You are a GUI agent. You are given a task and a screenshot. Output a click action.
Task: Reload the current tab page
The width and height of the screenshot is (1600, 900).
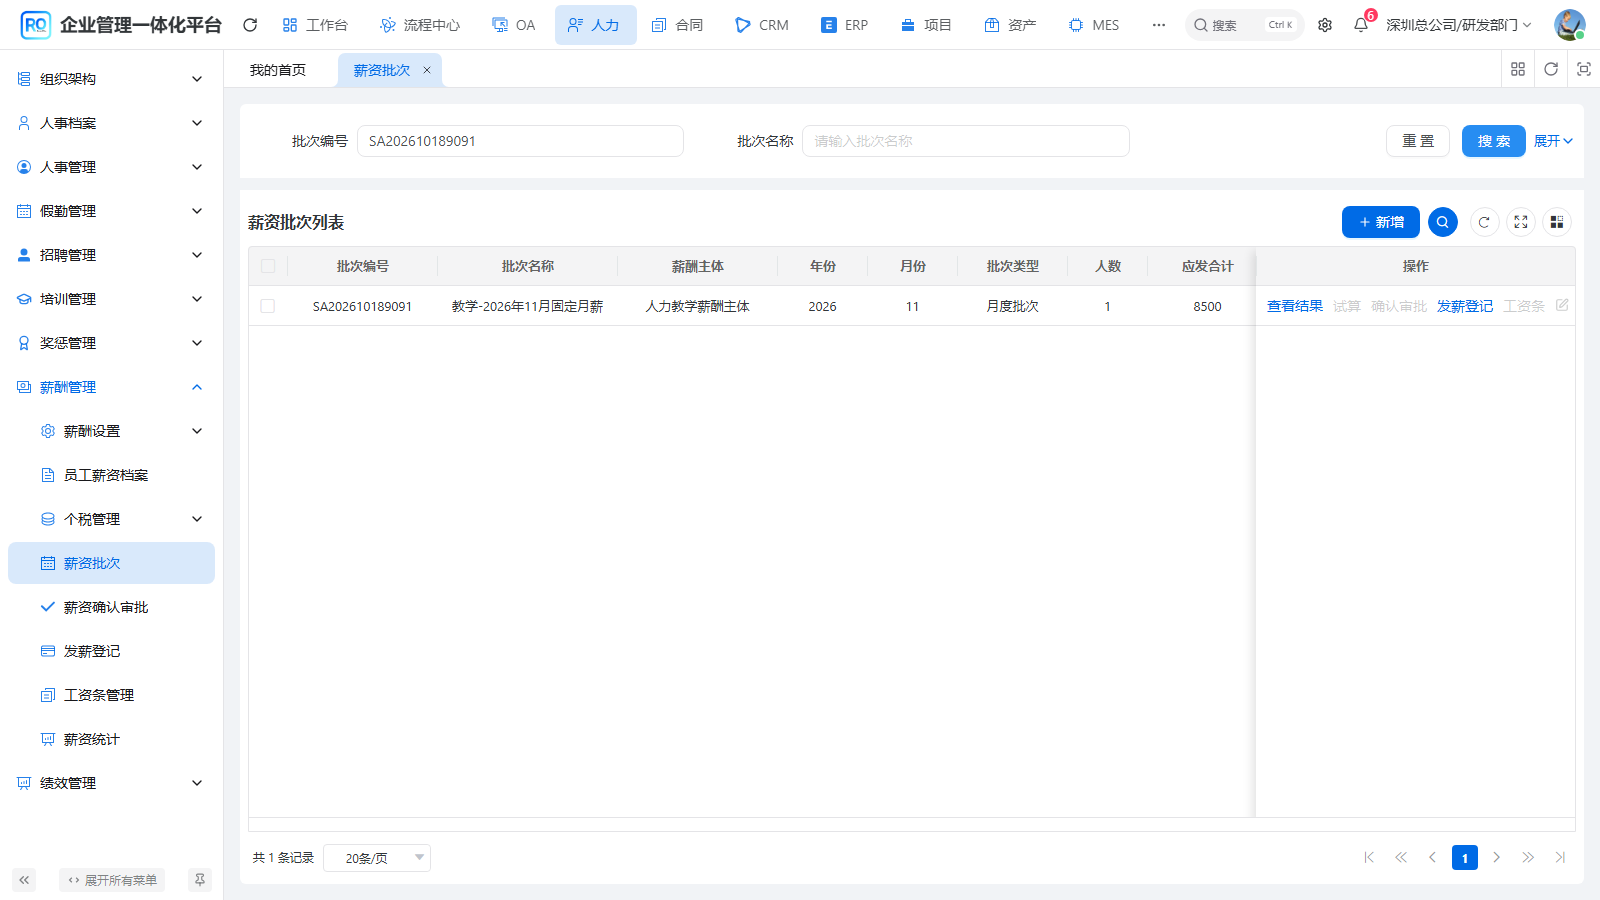click(x=1551, y=69)
